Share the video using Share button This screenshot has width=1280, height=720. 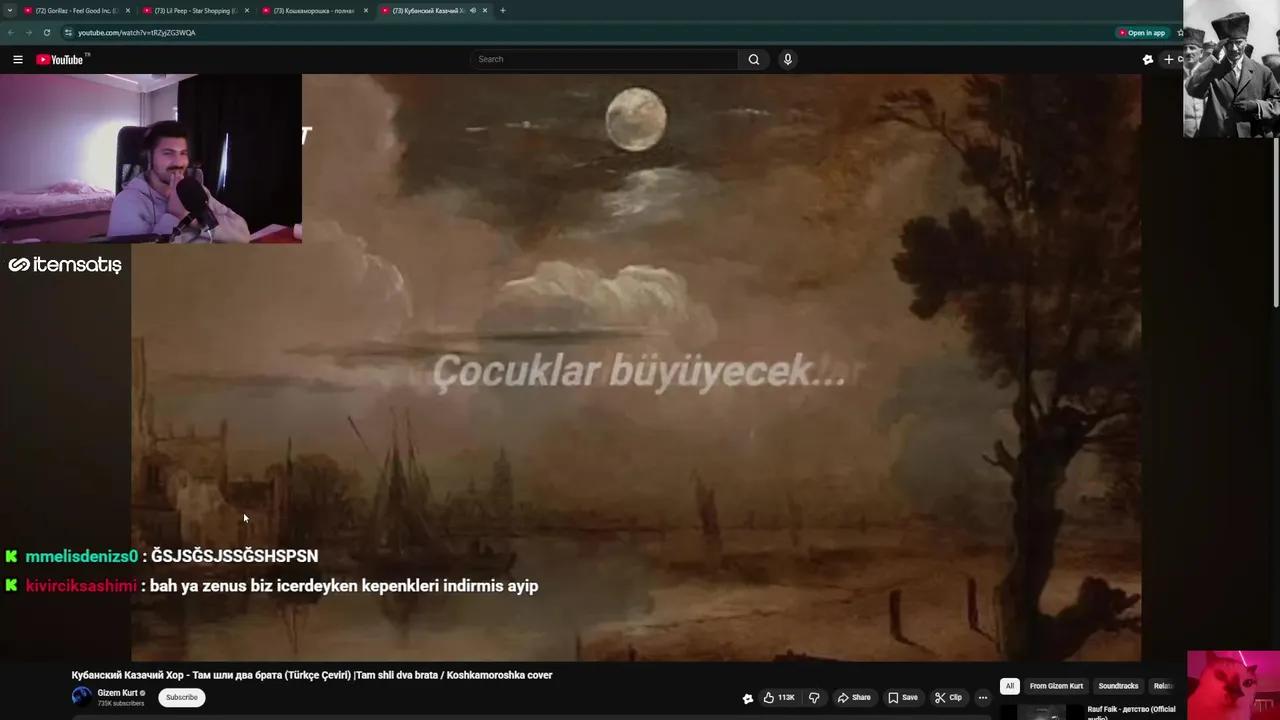coord(854,698)
